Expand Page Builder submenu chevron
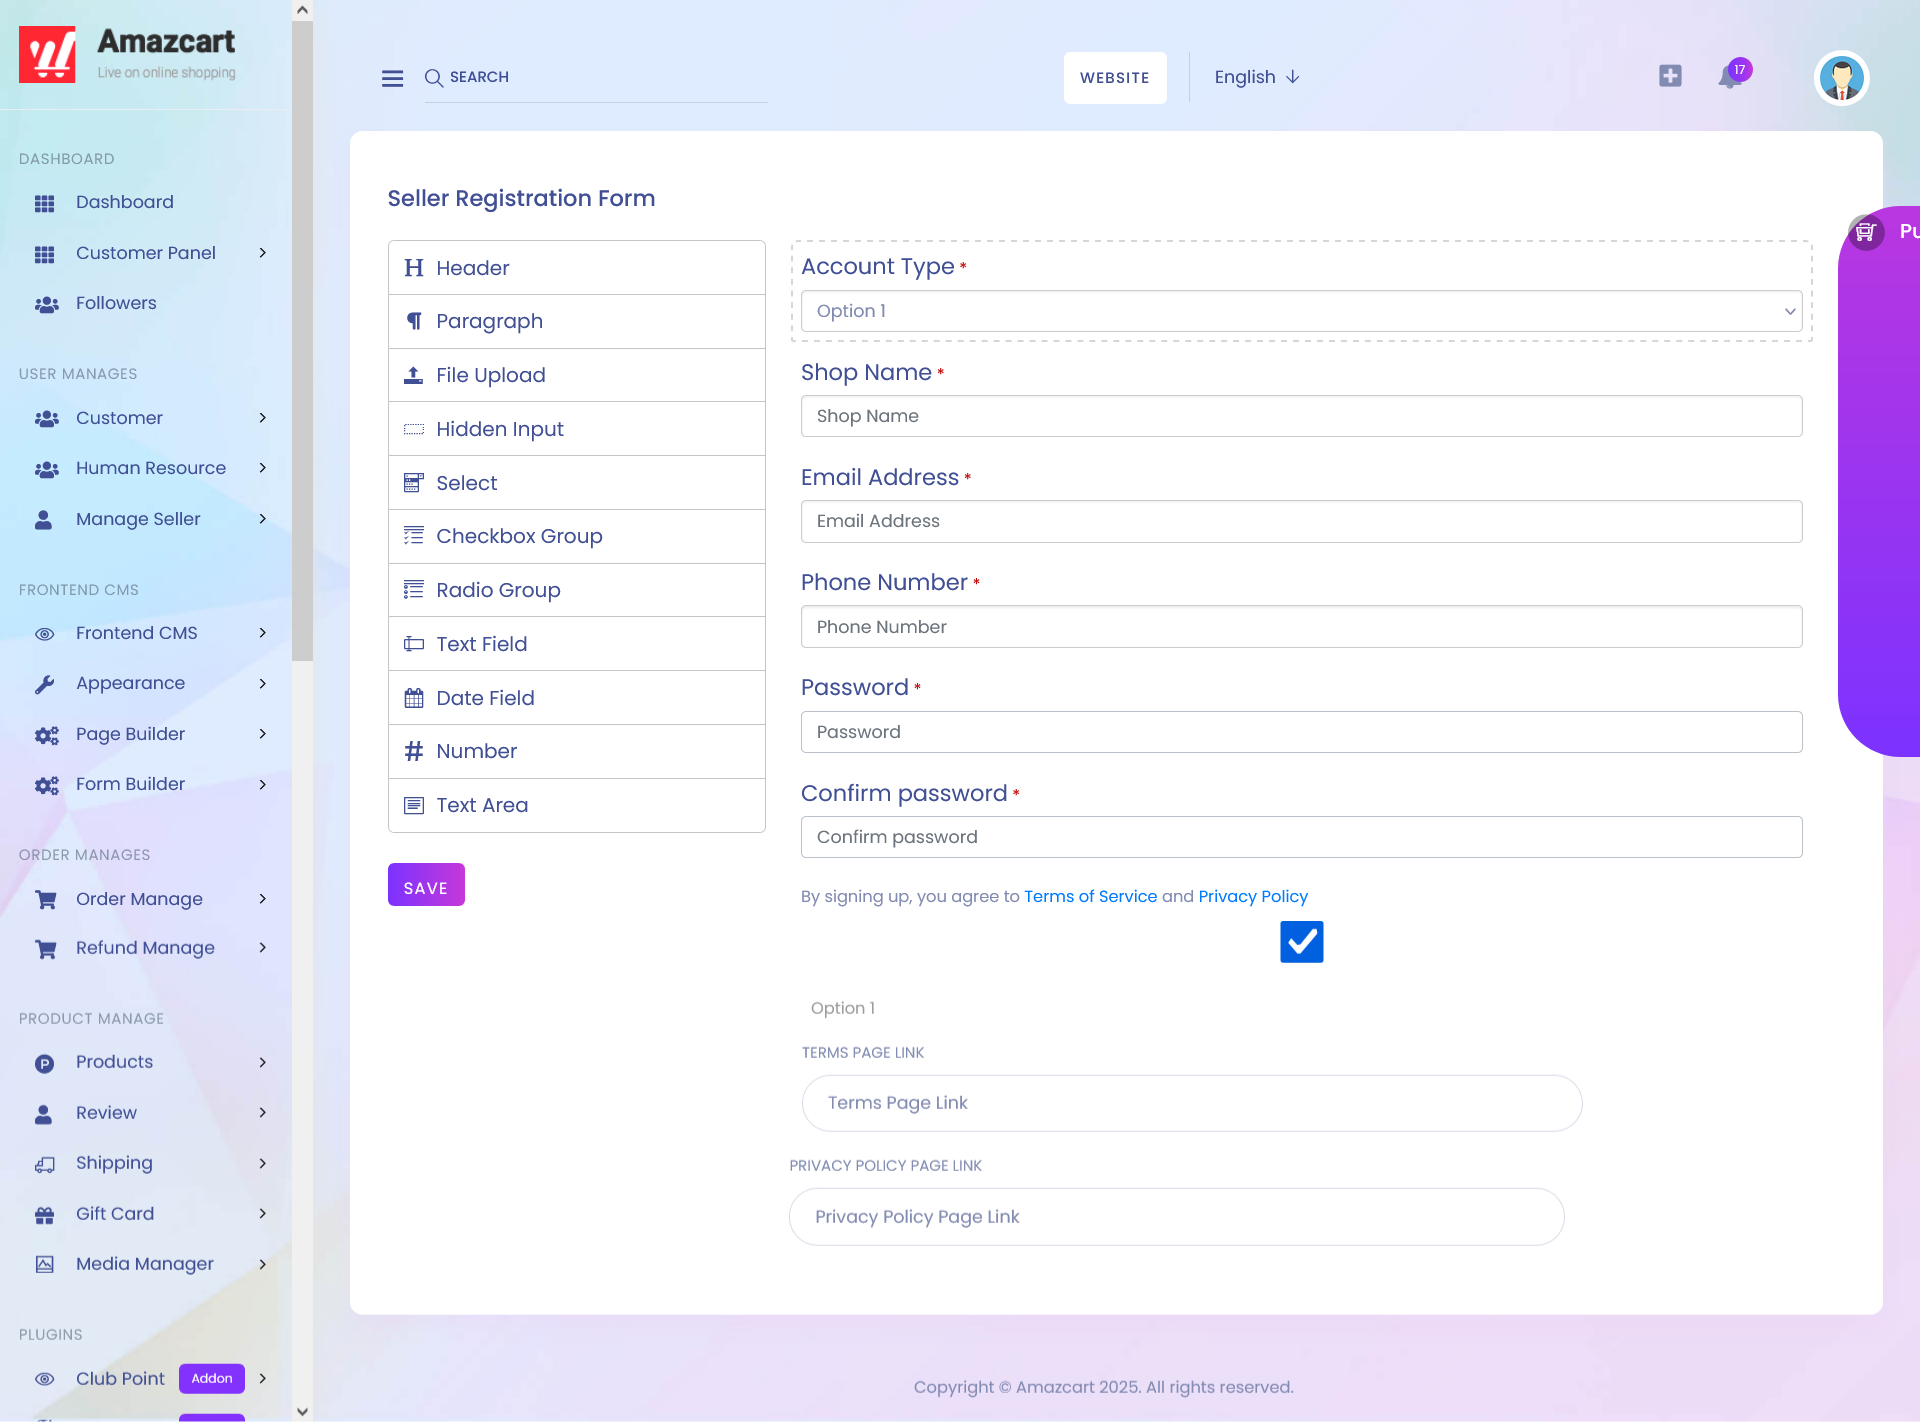 point(263,734)
